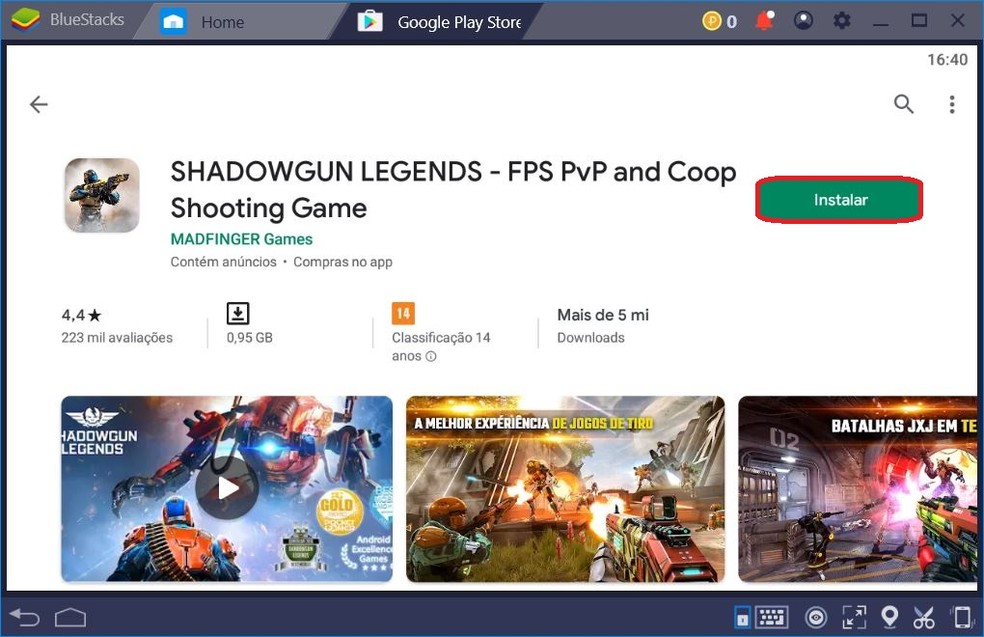Screen dimensions: 984x637
Task: Click the Instalar button
Action: [x=839, y=199]
